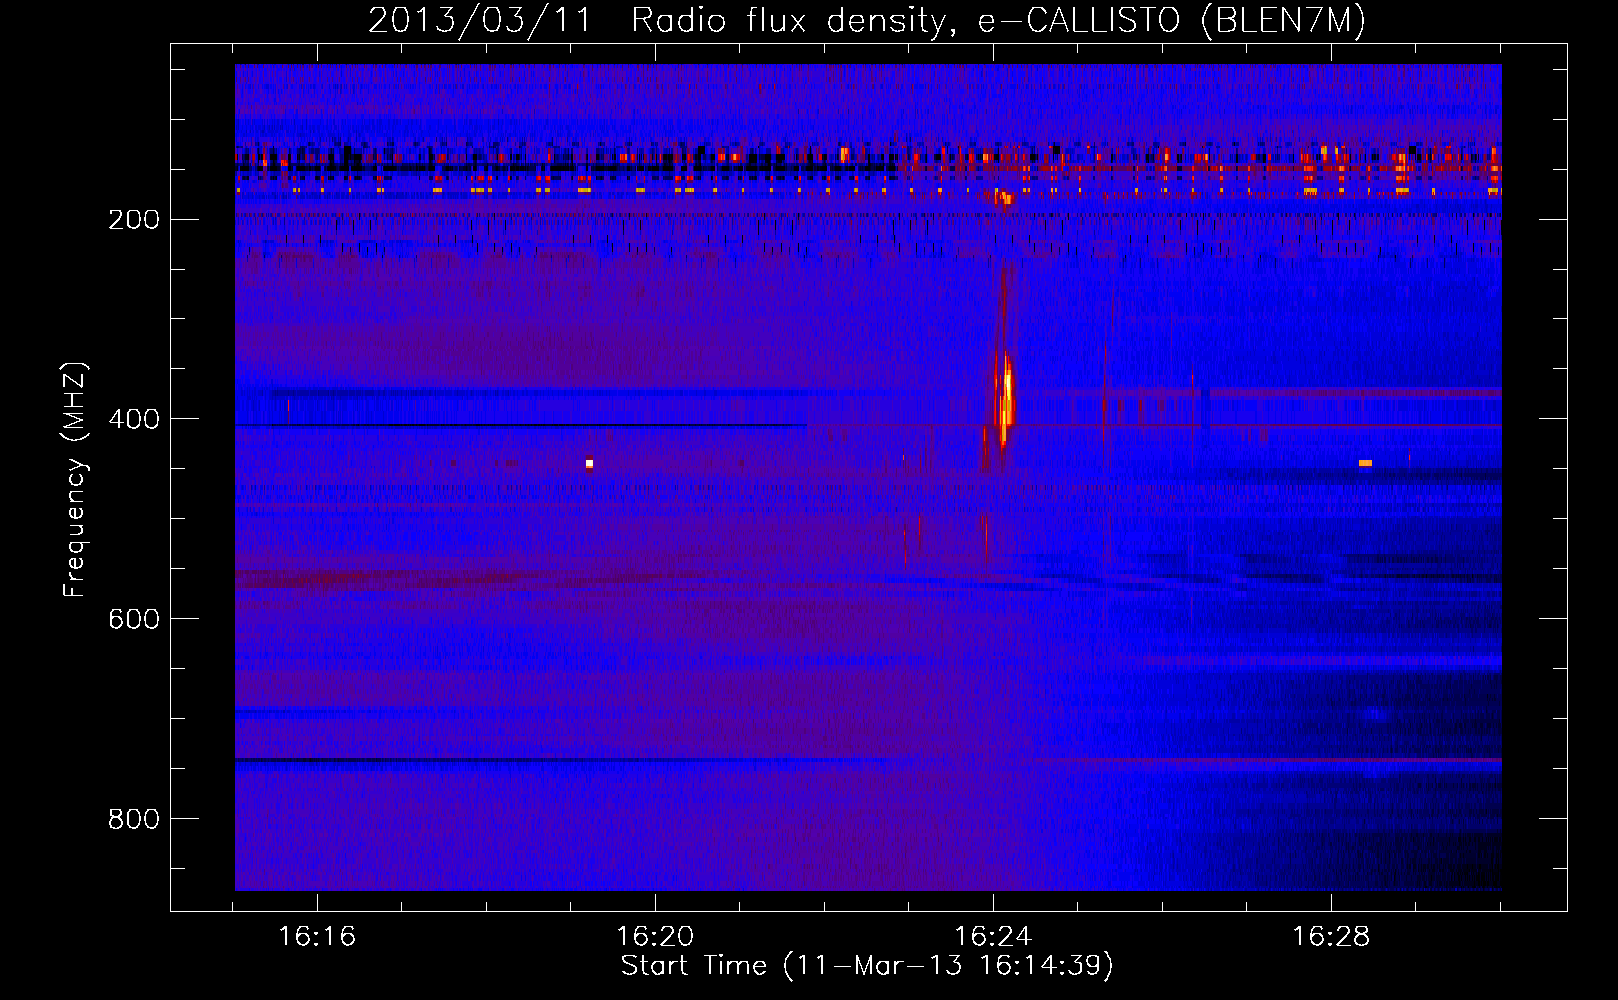Select the 200 frequency tick label
This screenshot has height=1000, width=1618.
(x=134, y=219)
